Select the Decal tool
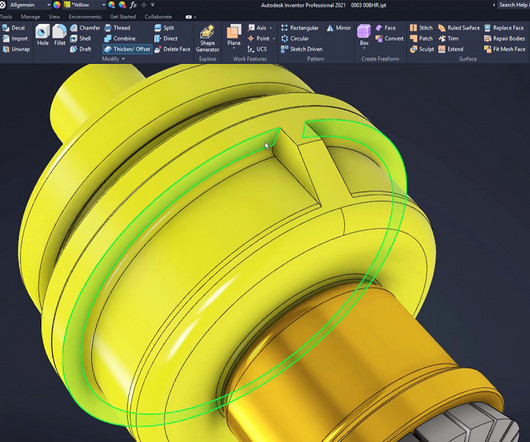This screenshot has width=530, height=442. 14,28
